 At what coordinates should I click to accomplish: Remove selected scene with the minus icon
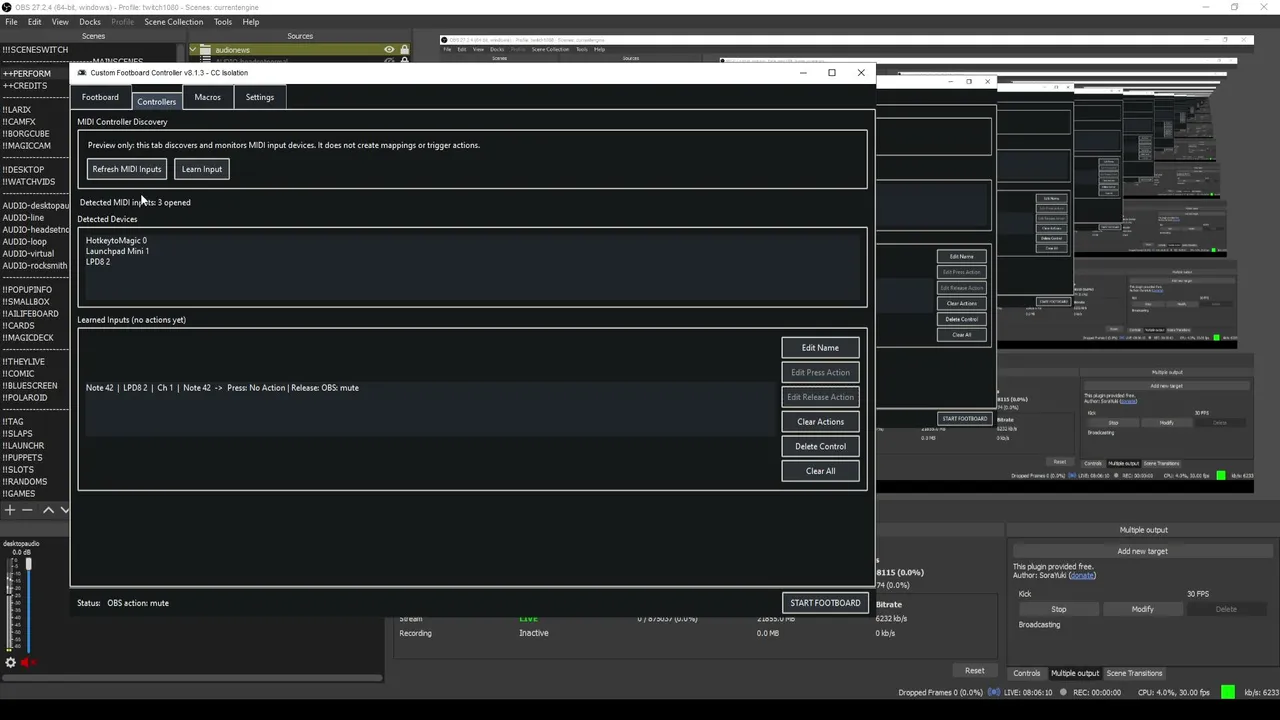(28, 510)
